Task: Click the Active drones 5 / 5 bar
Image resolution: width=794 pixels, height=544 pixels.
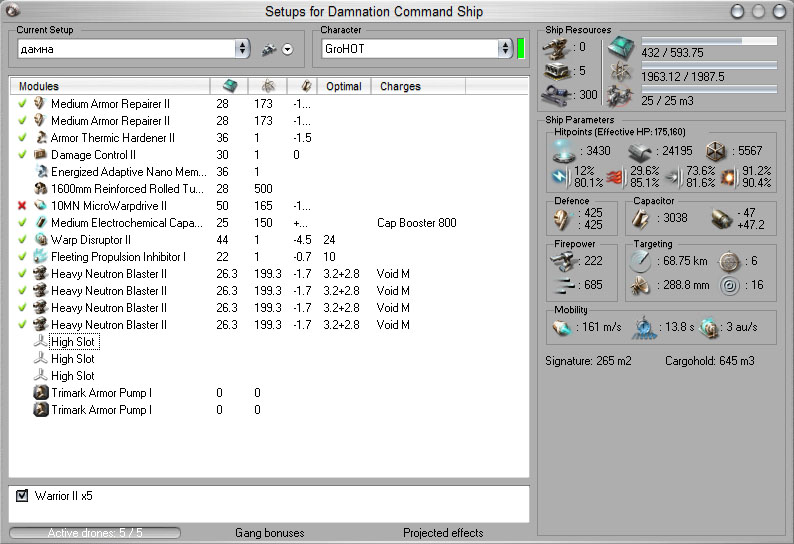Action: coord(95,533)
